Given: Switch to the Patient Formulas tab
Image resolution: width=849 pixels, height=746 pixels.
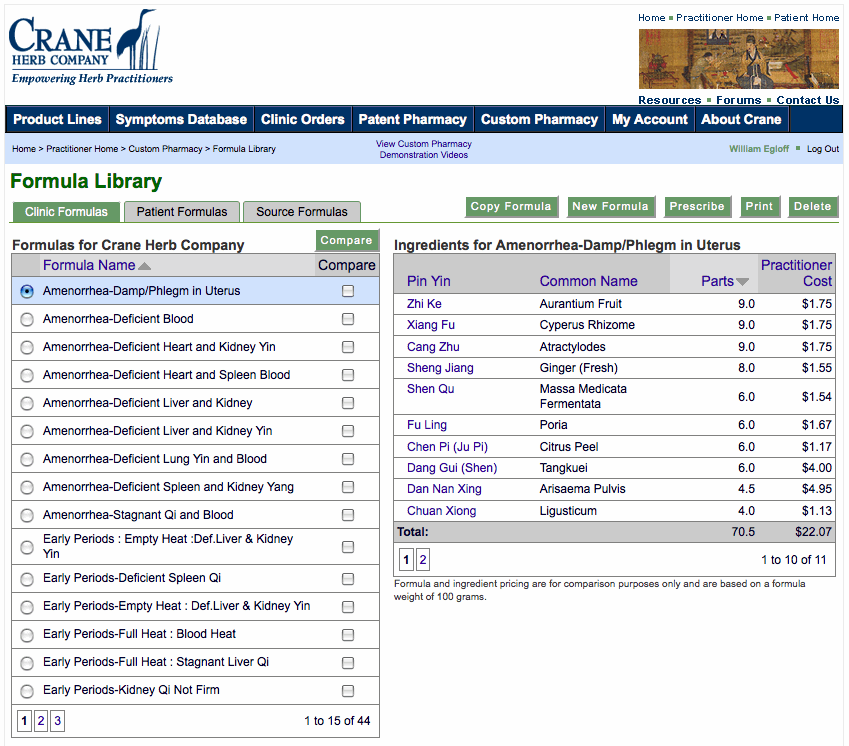Looking at the screenshot, I should click(x=182, y=212).
